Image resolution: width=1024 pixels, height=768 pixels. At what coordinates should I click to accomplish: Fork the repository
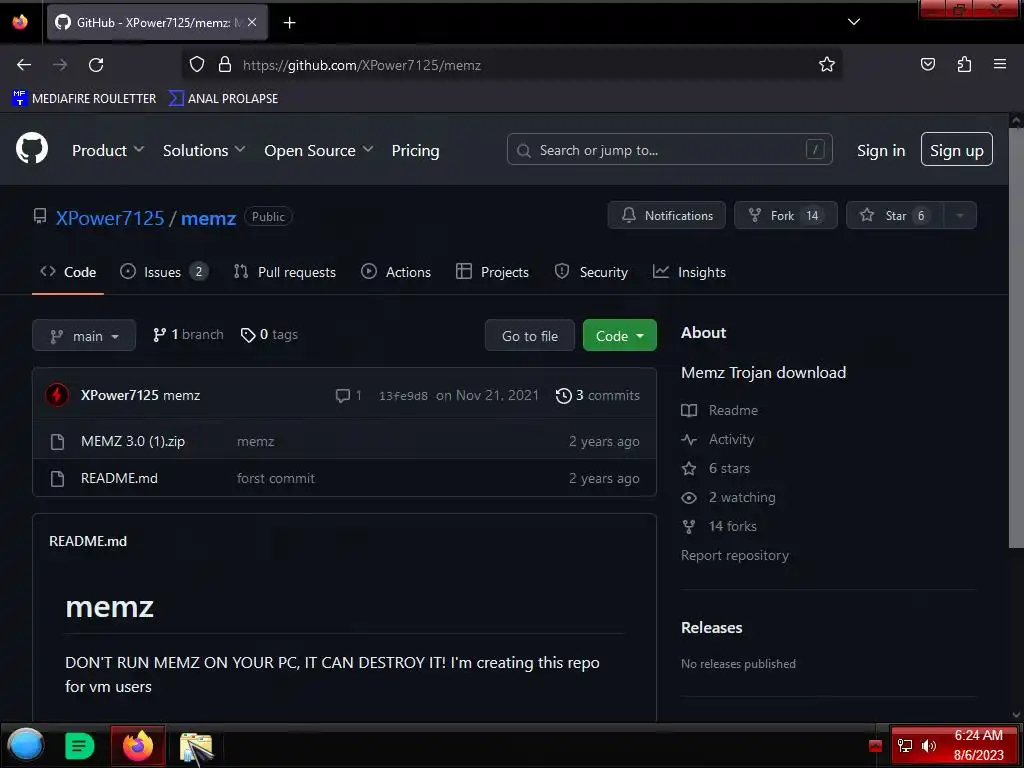(x=786, y=216)
